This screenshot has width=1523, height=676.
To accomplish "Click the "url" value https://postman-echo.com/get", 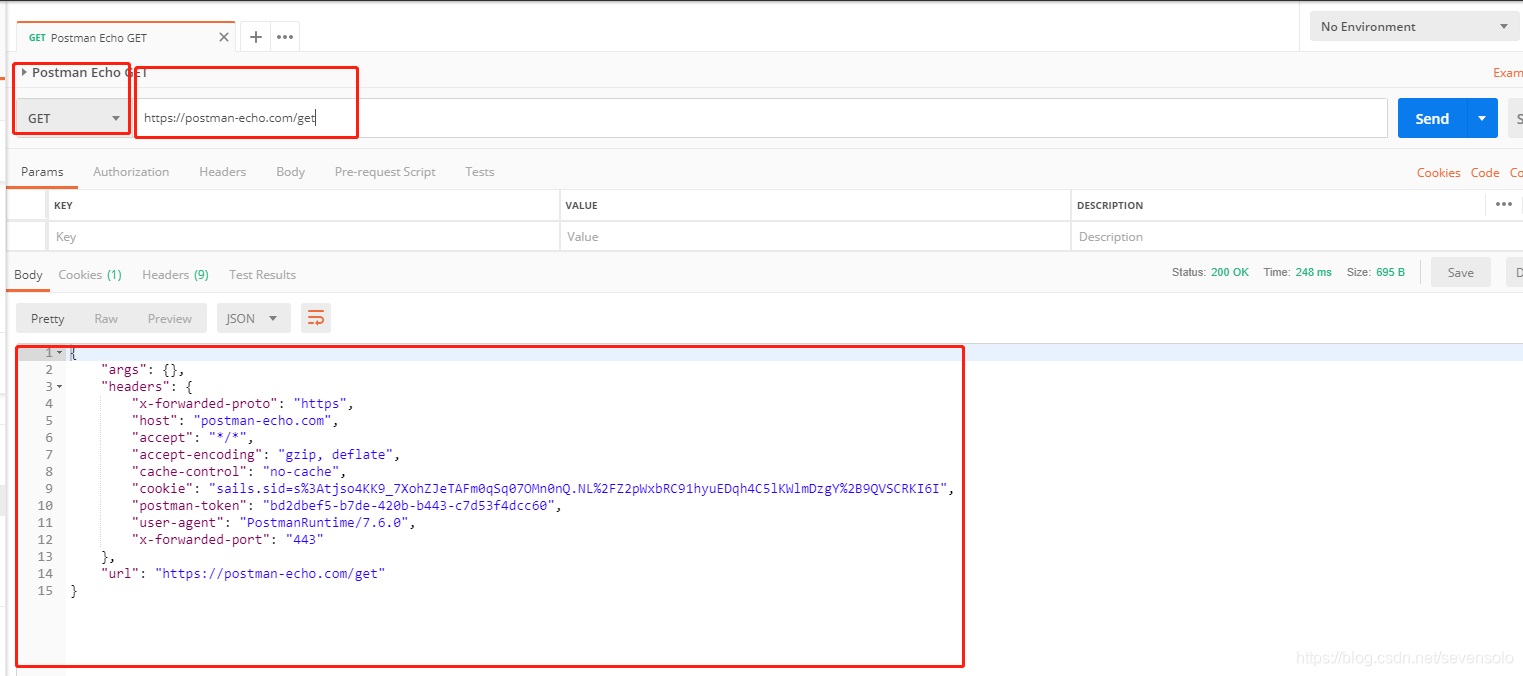I will pos(270,573).
